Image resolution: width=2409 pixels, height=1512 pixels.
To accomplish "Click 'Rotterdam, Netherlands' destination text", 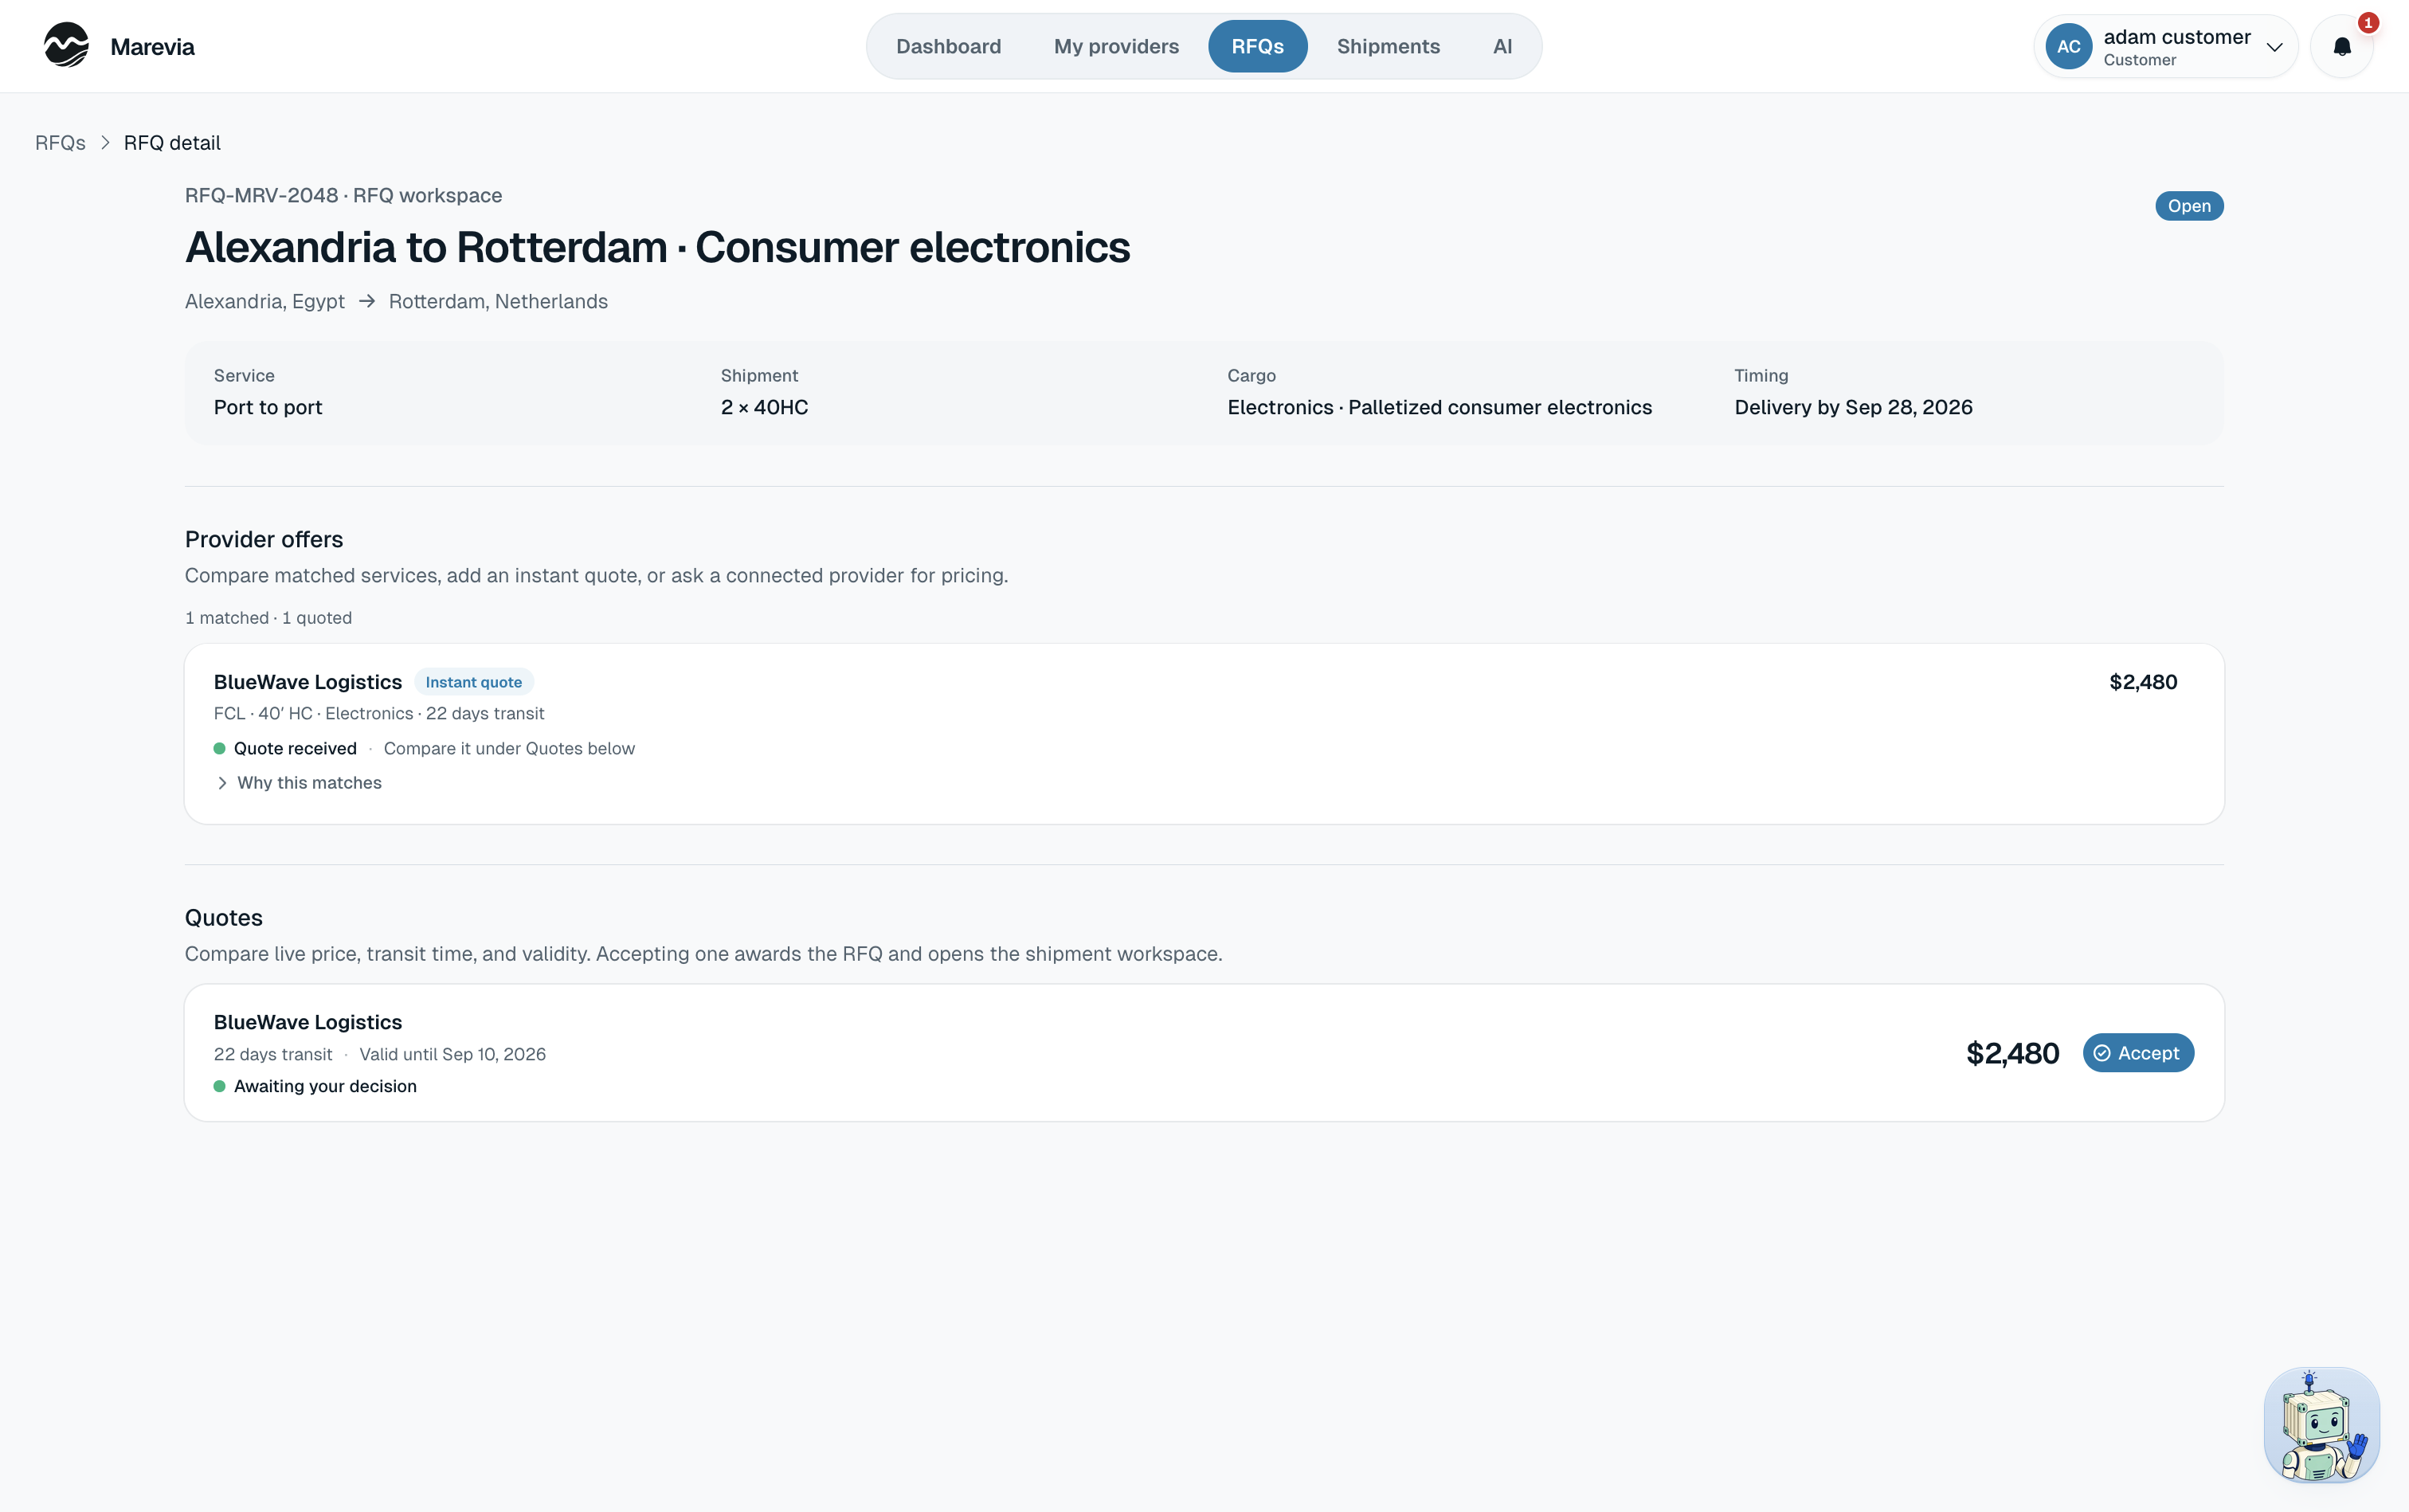I will pyautogui.click(x=498, y=302).
